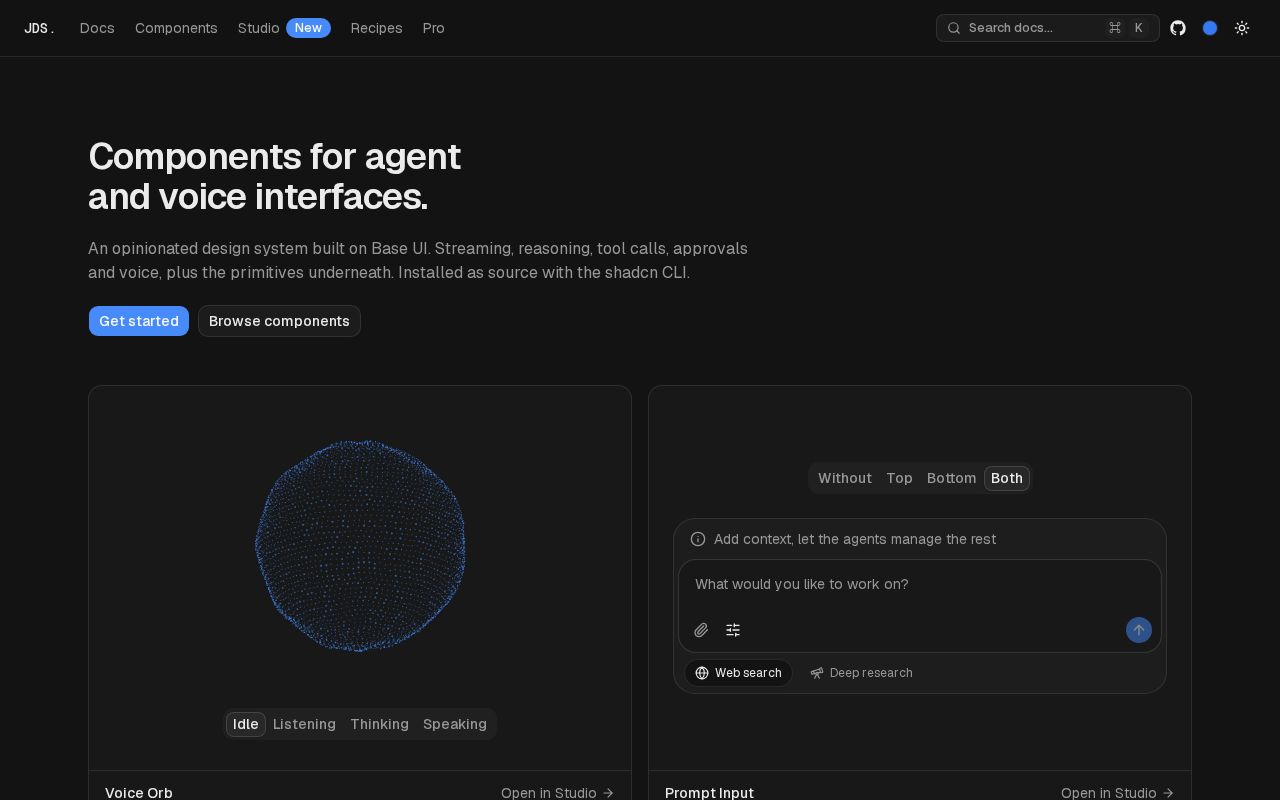The height and width of the screenshot is (800, 1280).
Task: Focus the Search docs field
Action: pos(1048,28)
